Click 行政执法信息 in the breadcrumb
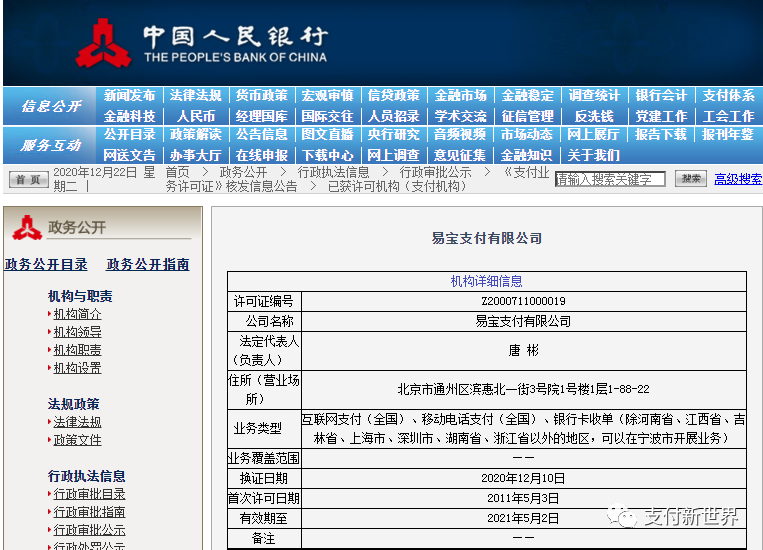This screenshot has height=550, width=763. [333, 172]
